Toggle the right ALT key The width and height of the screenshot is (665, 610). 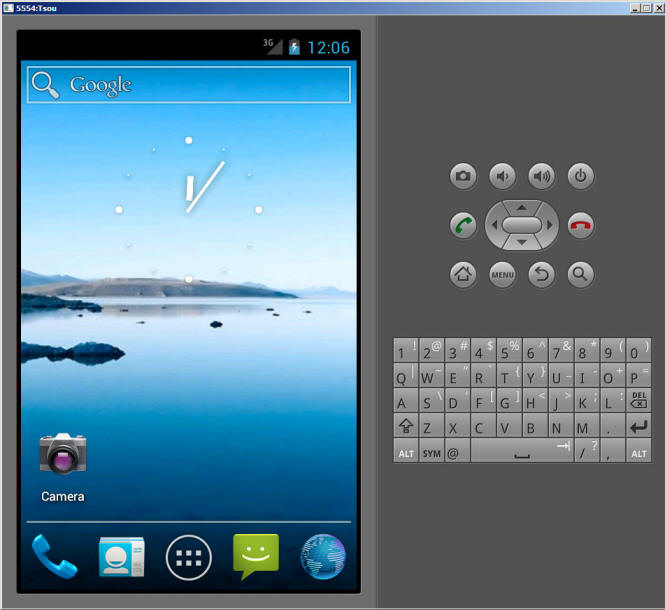click(x=639, y=451)
